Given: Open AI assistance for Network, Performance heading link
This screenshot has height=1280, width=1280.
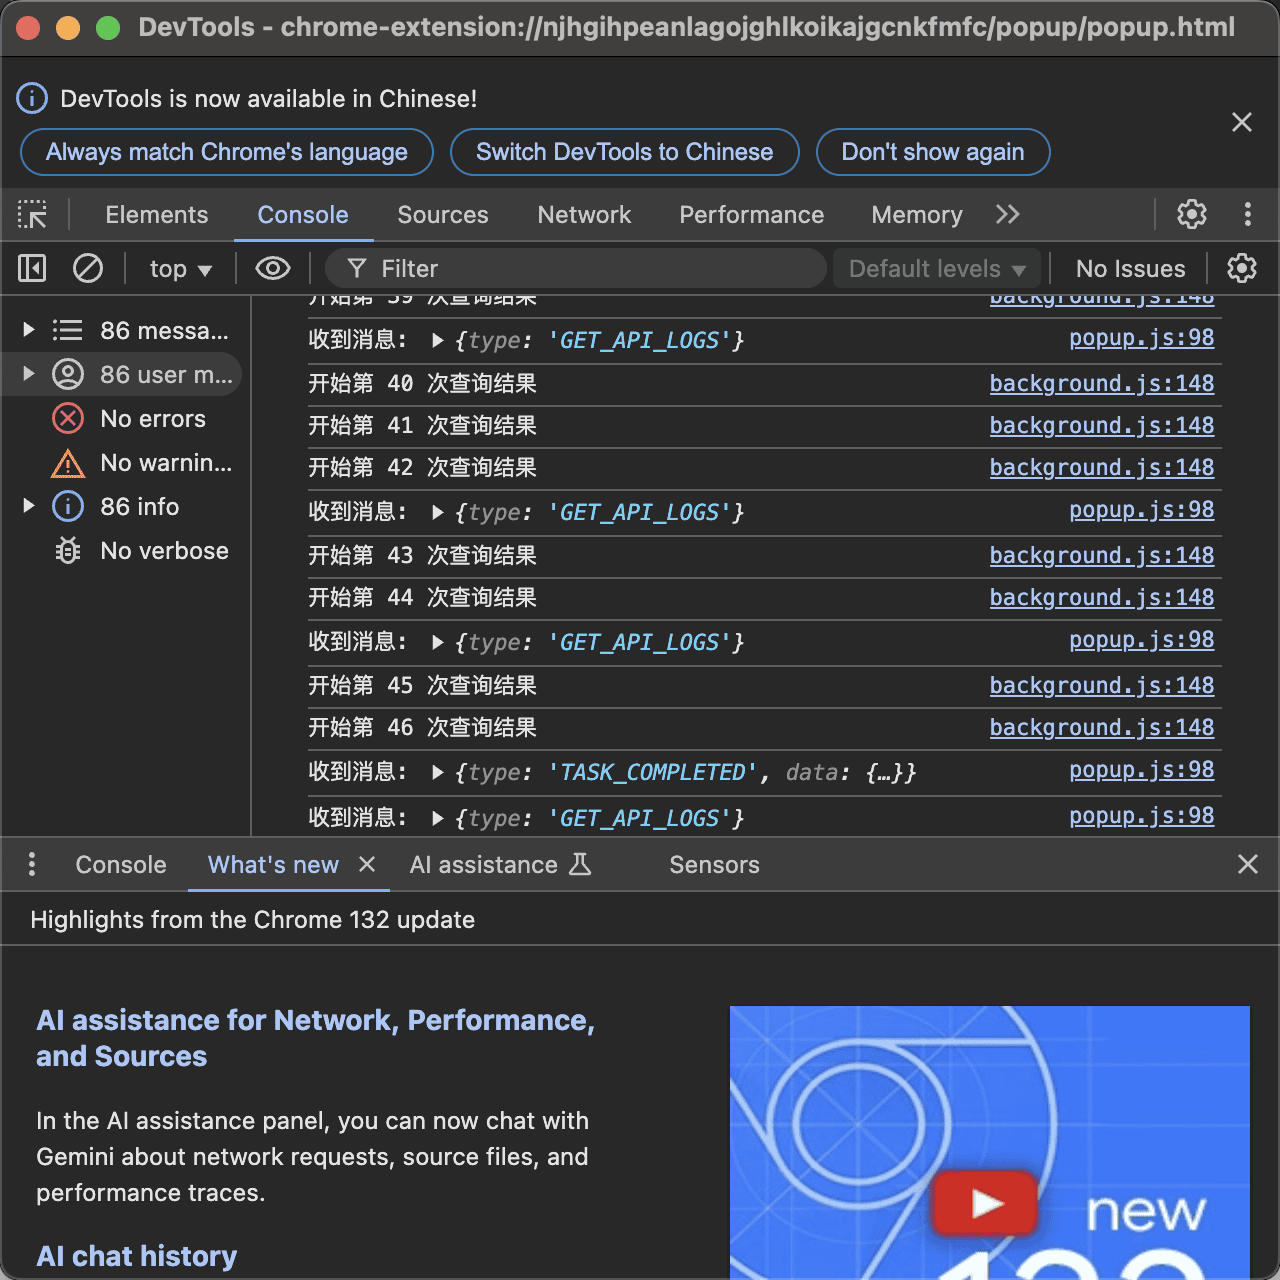Looking at the screenshot, I should [x=315, y=1038].
